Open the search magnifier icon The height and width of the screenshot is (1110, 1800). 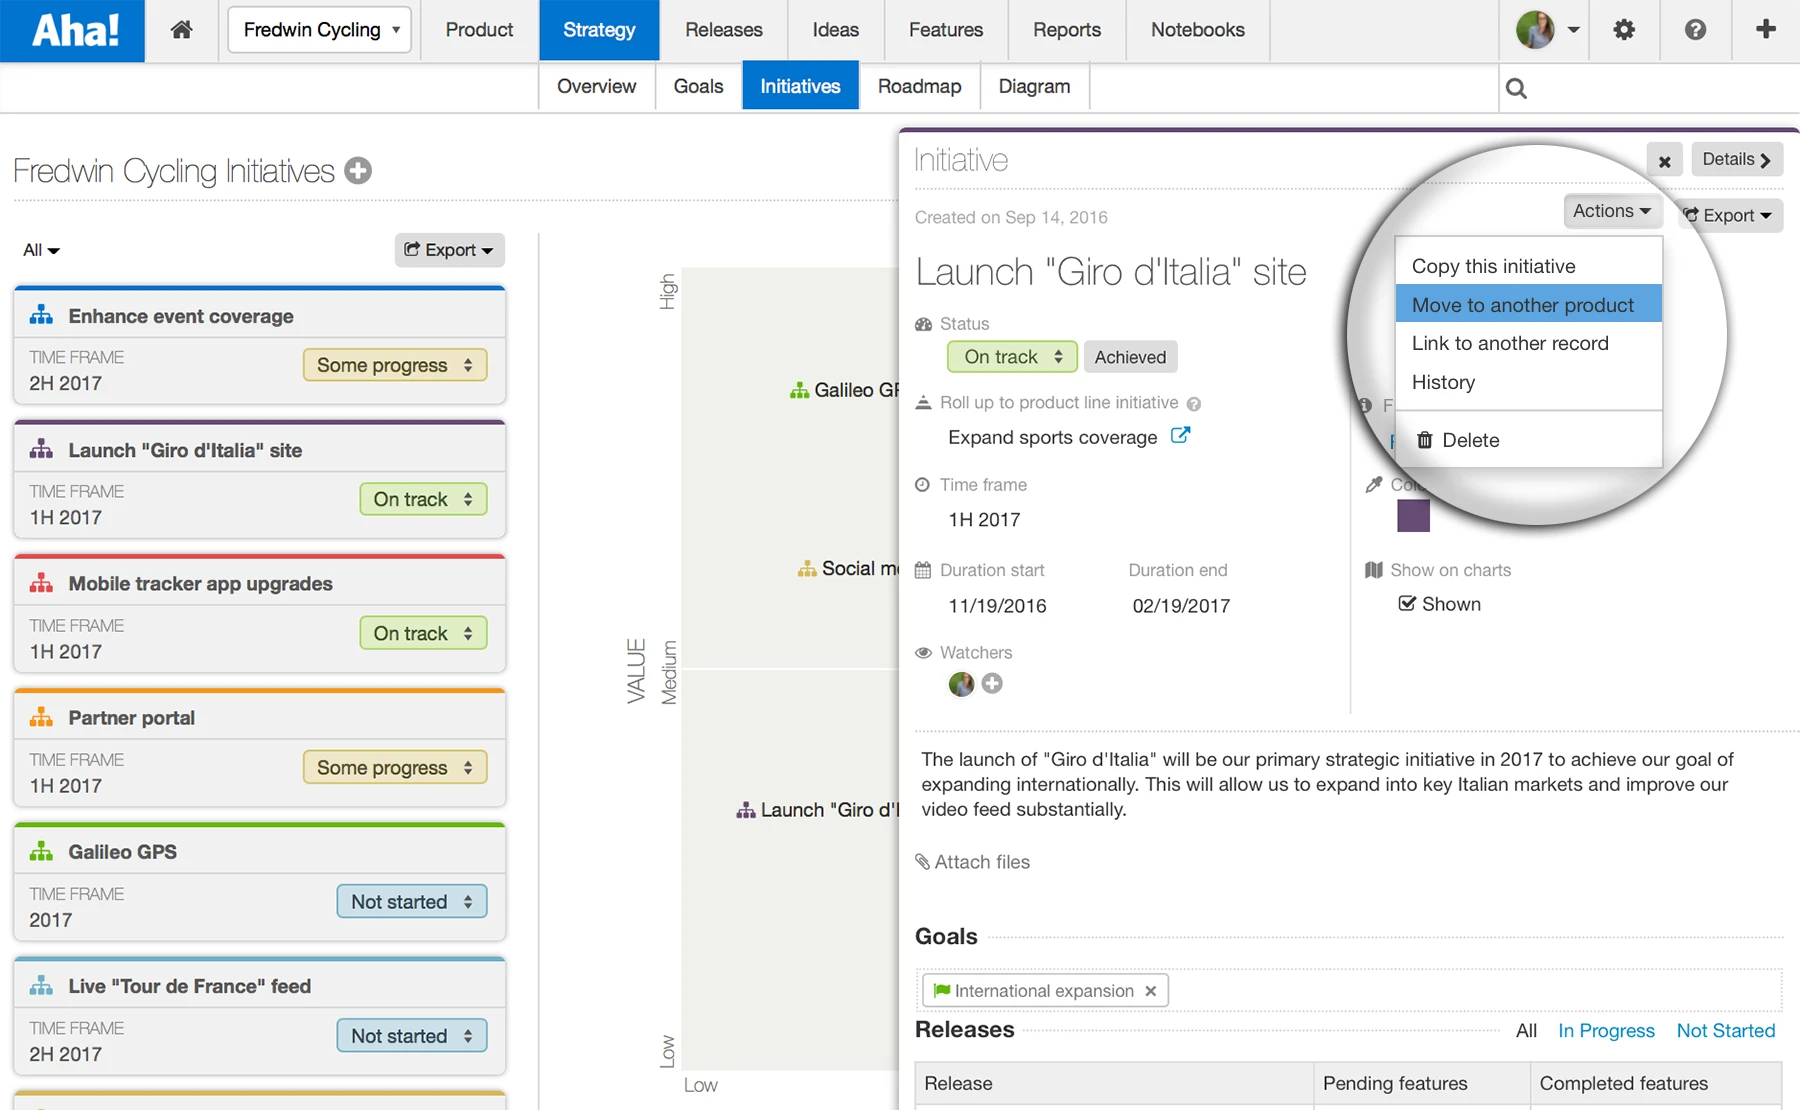click(x=1516, y=88)
